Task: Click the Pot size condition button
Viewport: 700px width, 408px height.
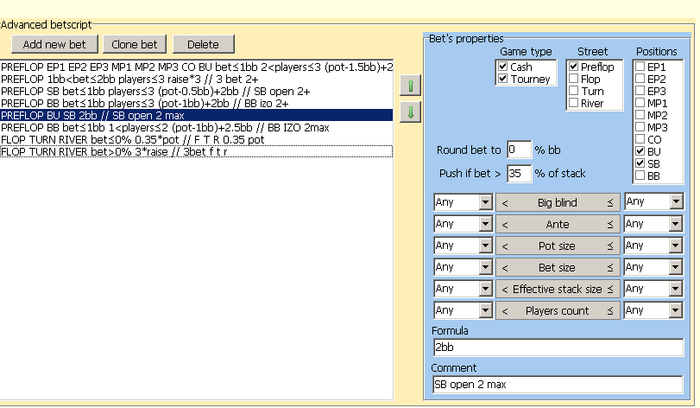Action: 558,246
